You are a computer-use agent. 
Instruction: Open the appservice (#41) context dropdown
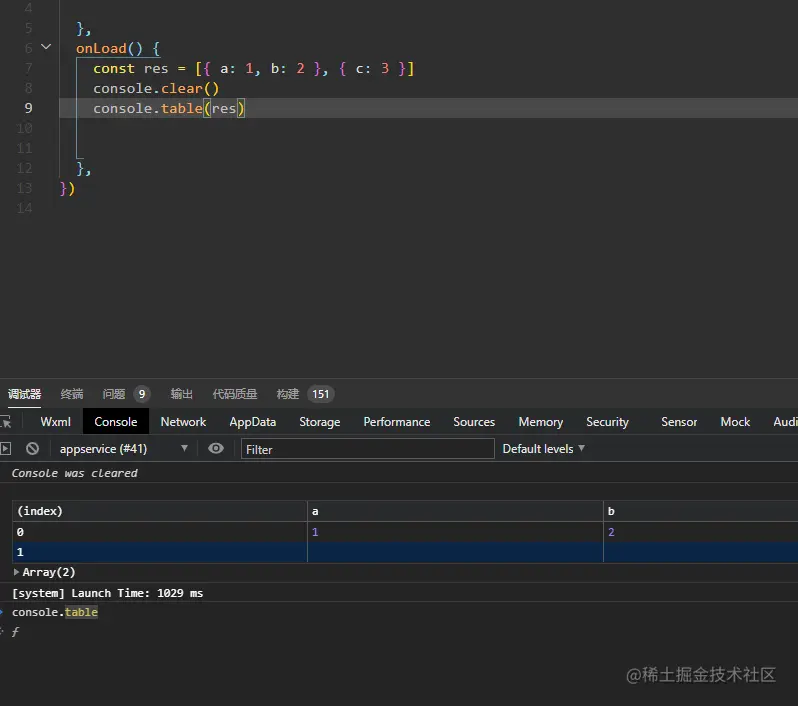(x=124, y=448)
